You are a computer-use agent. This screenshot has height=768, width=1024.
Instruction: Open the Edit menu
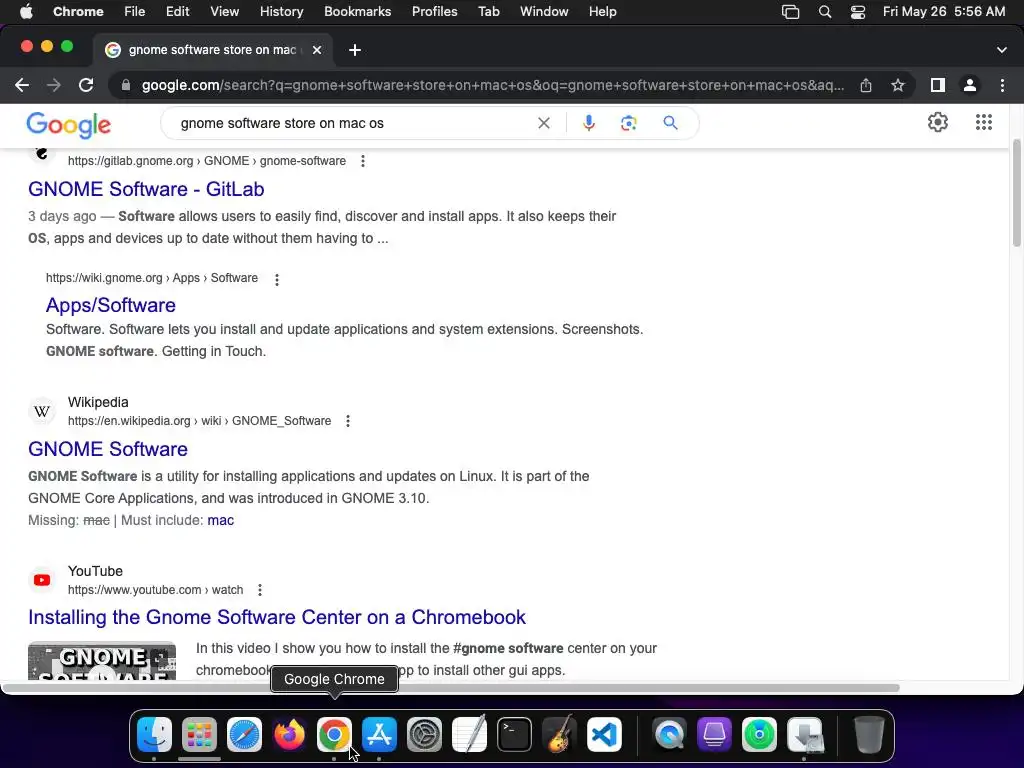click(177, 12)
